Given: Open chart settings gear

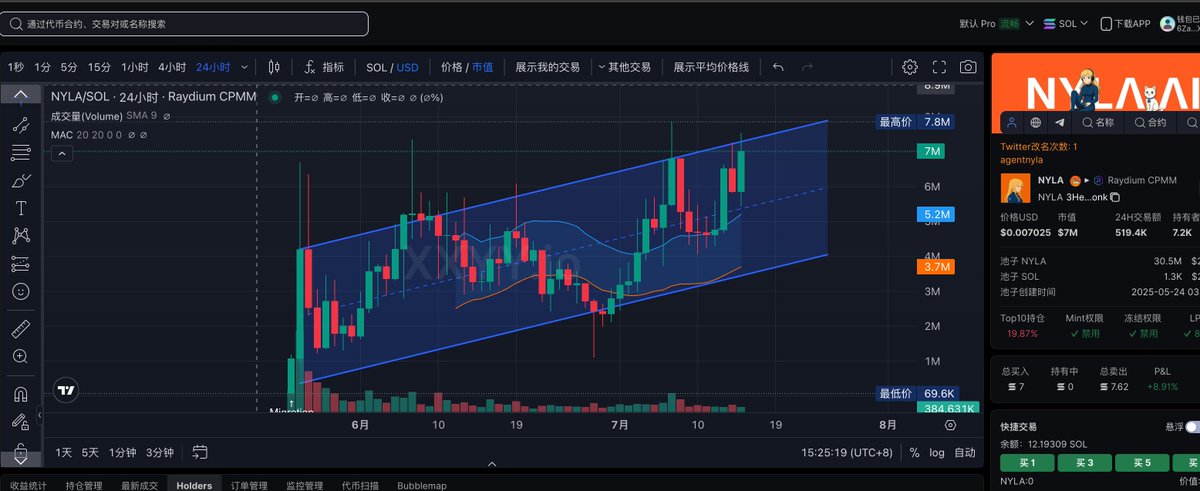Looking at the screenshot, I should click(x=909, y=67).
